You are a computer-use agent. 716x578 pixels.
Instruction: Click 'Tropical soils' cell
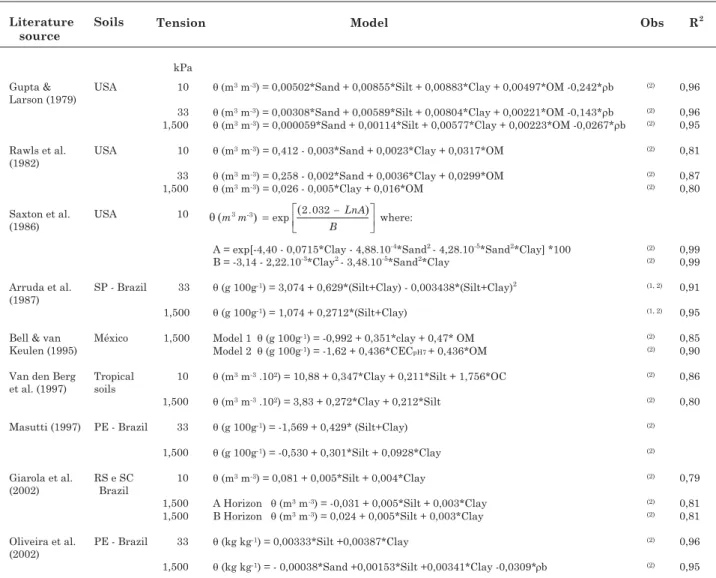[x=114, y=383]
